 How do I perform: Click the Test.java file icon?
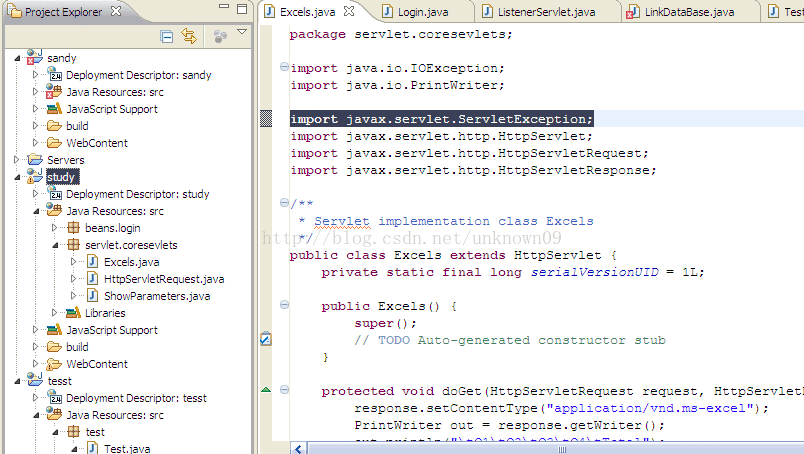pyautogui.click(x=92, y=448)
